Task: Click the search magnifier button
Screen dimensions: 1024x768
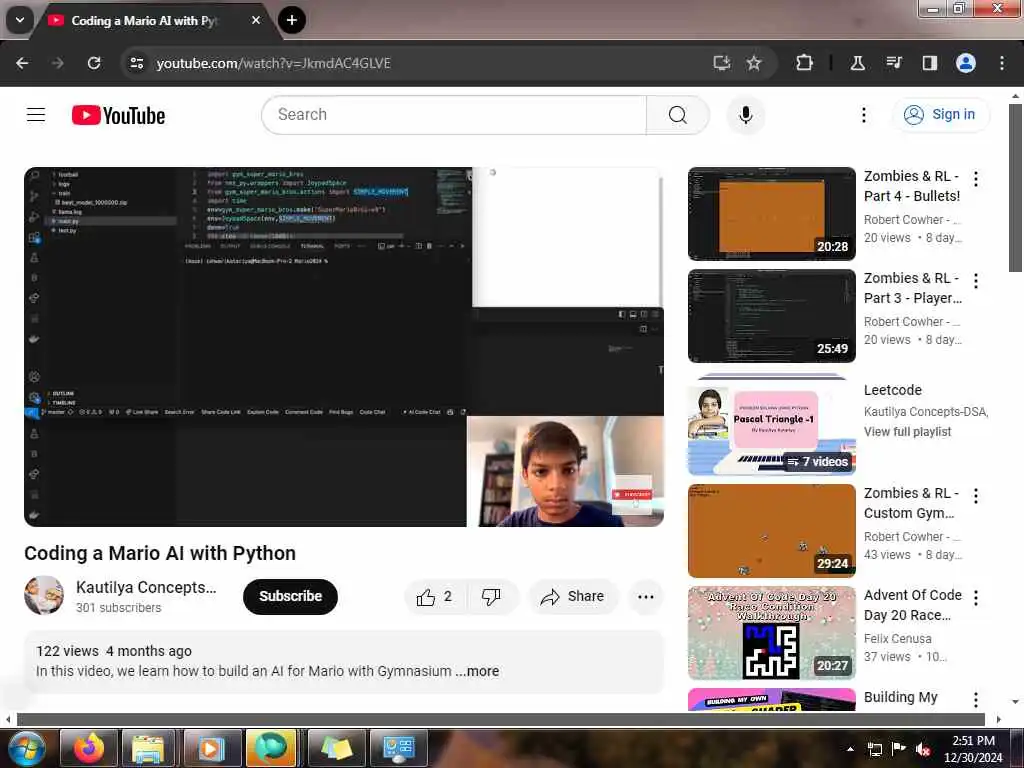Action: (x=677, y=115)
